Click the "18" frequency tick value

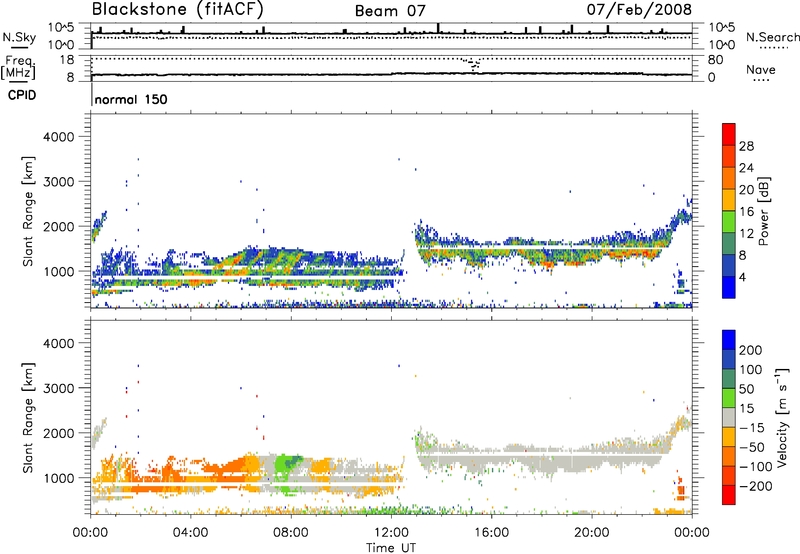click(67, 60)
